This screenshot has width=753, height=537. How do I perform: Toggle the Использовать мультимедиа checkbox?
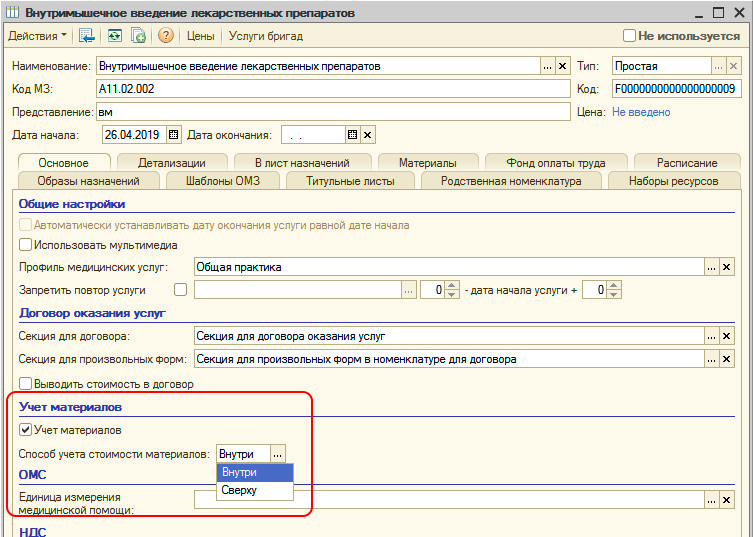pyautogui.click(x=26, y=245)
